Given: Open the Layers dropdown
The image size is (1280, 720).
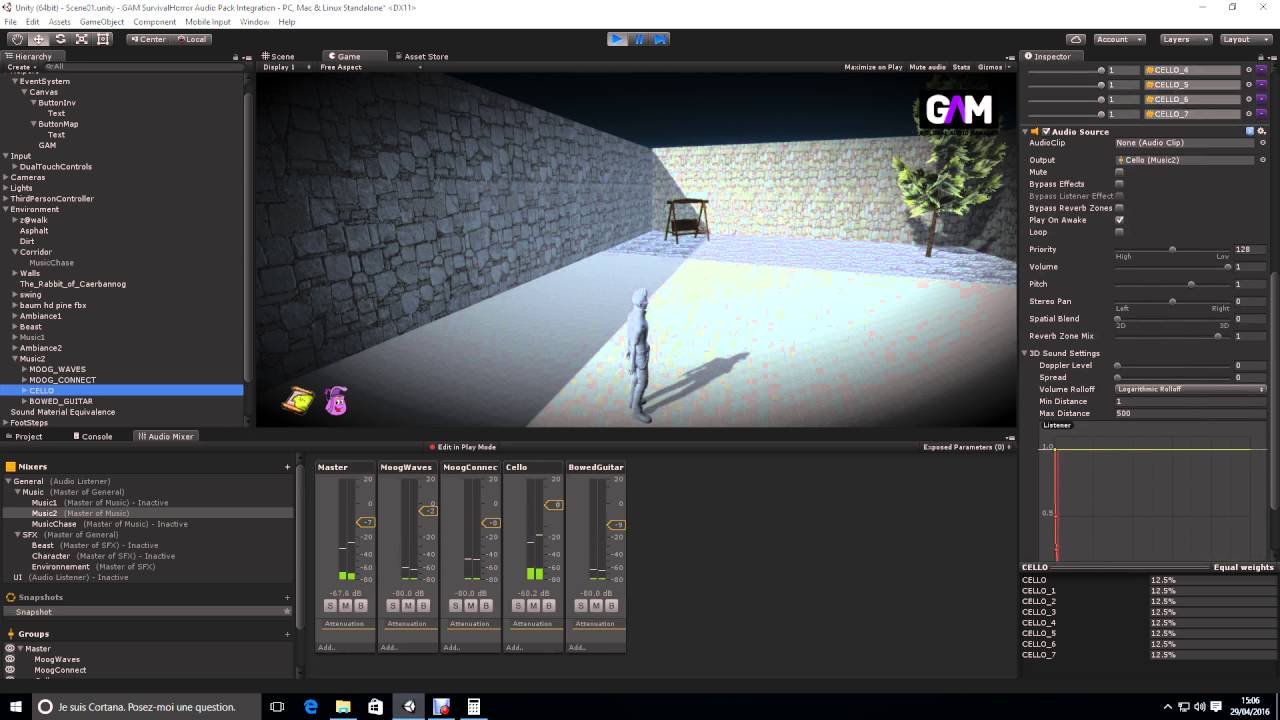Looking at the screenshot, I should (1186, 39).
